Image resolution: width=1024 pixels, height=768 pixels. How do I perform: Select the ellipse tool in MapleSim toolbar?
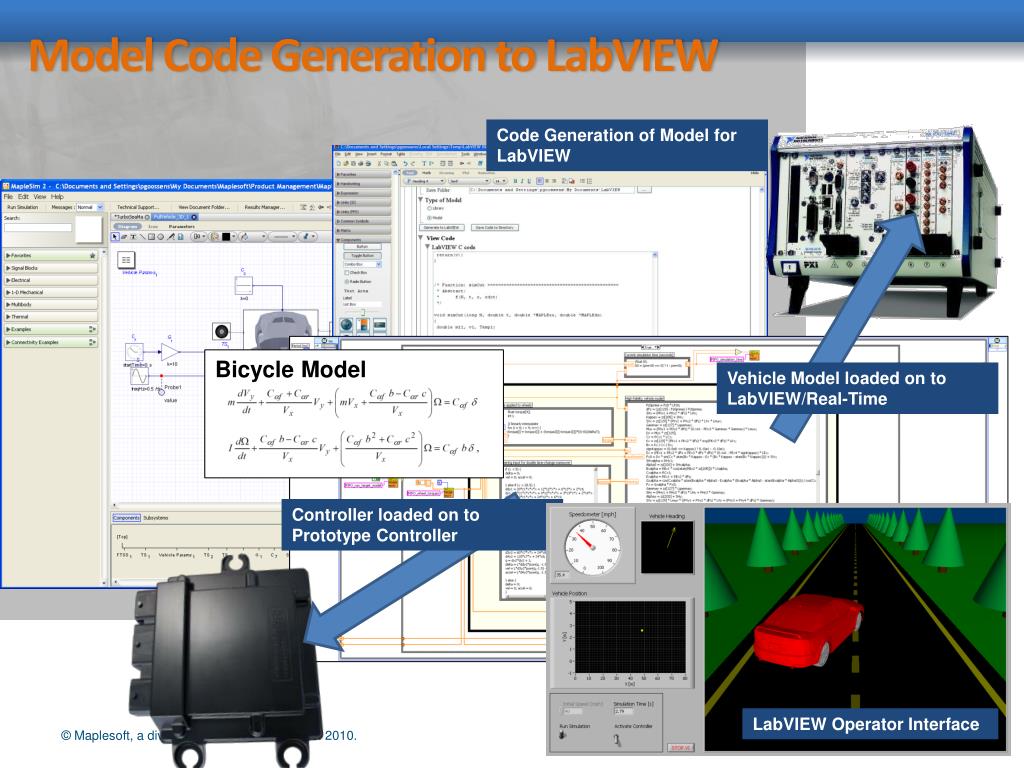click(161, 236)
